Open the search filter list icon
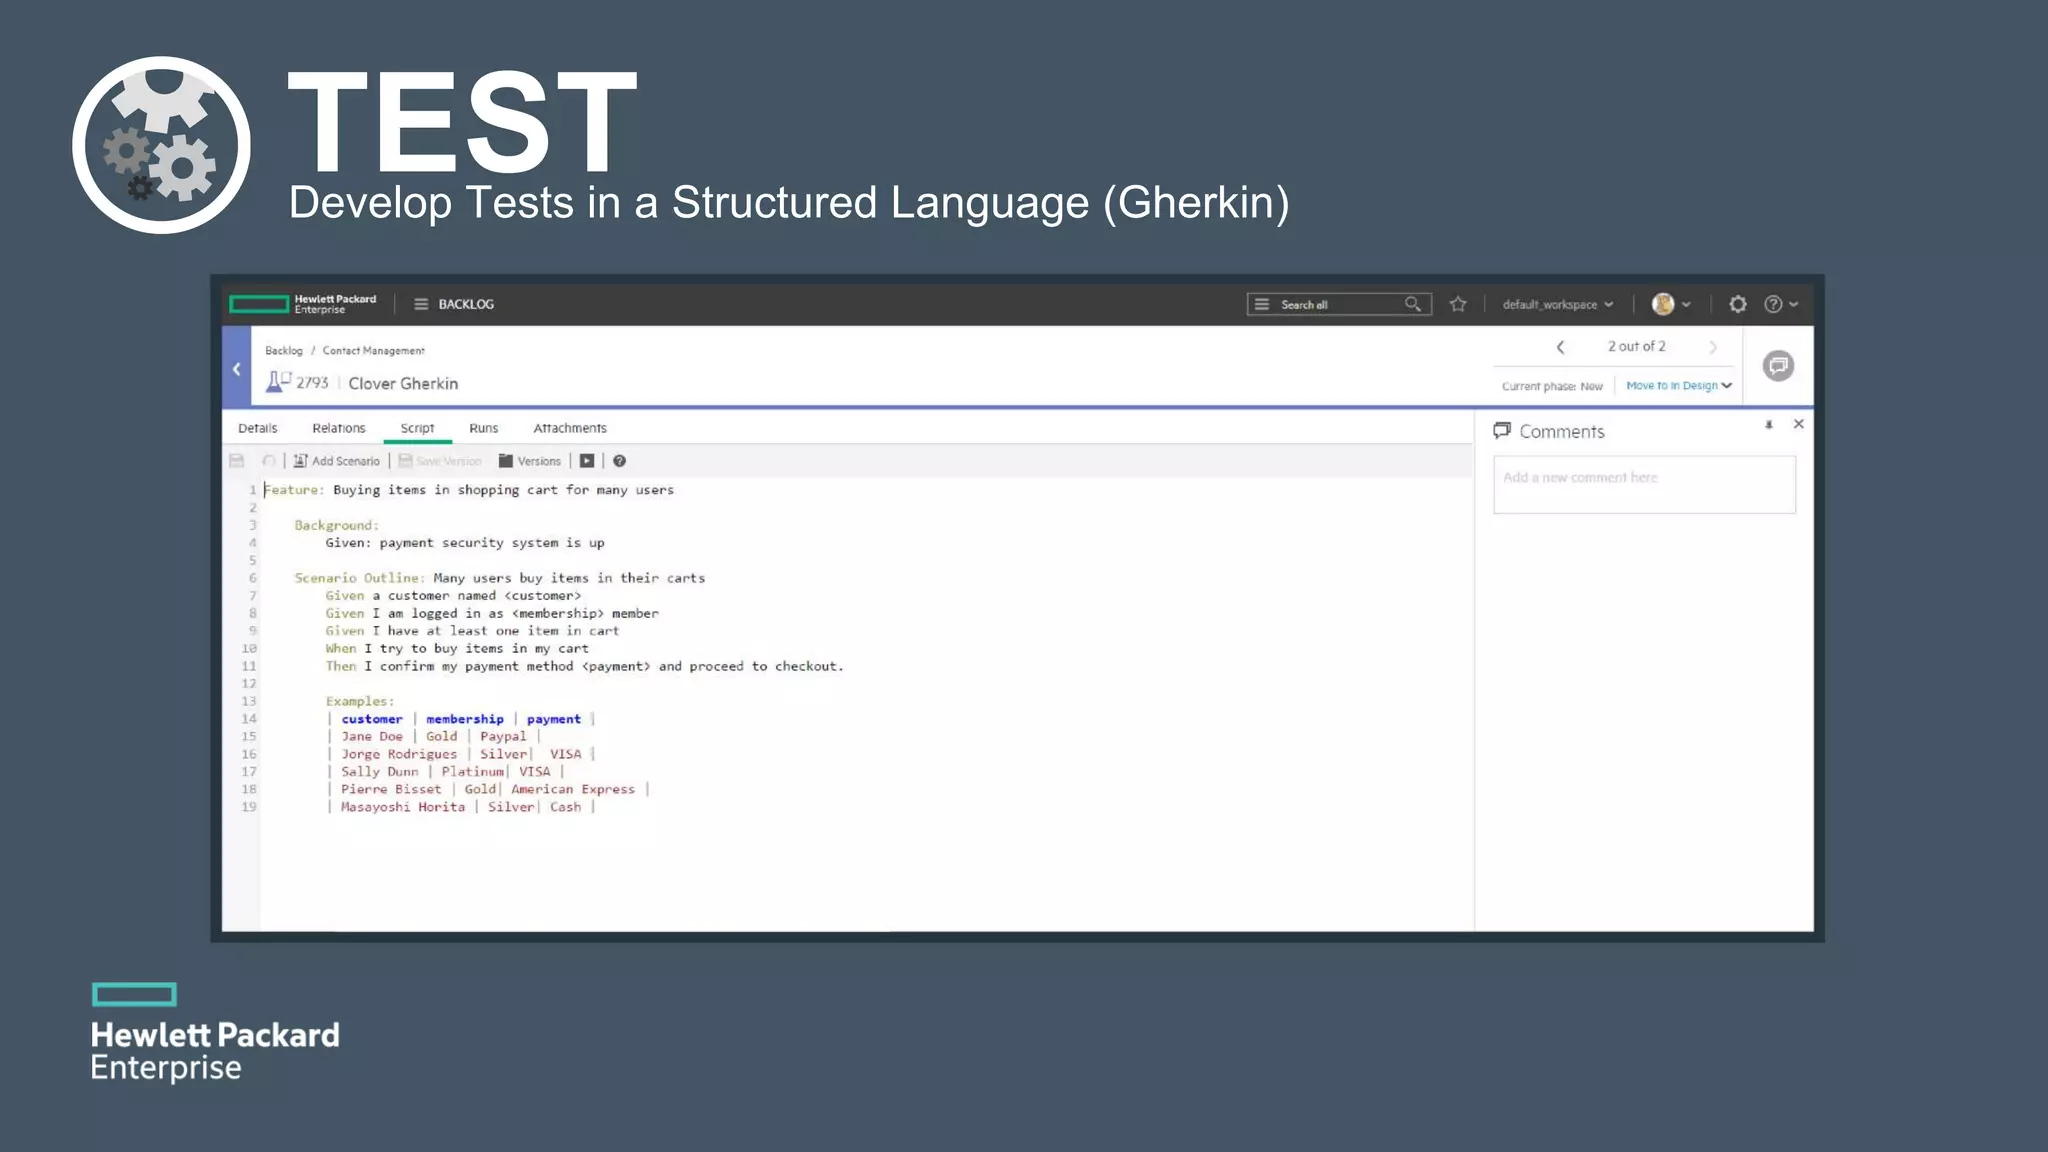The image size is (2048, 1152). 1262,304
